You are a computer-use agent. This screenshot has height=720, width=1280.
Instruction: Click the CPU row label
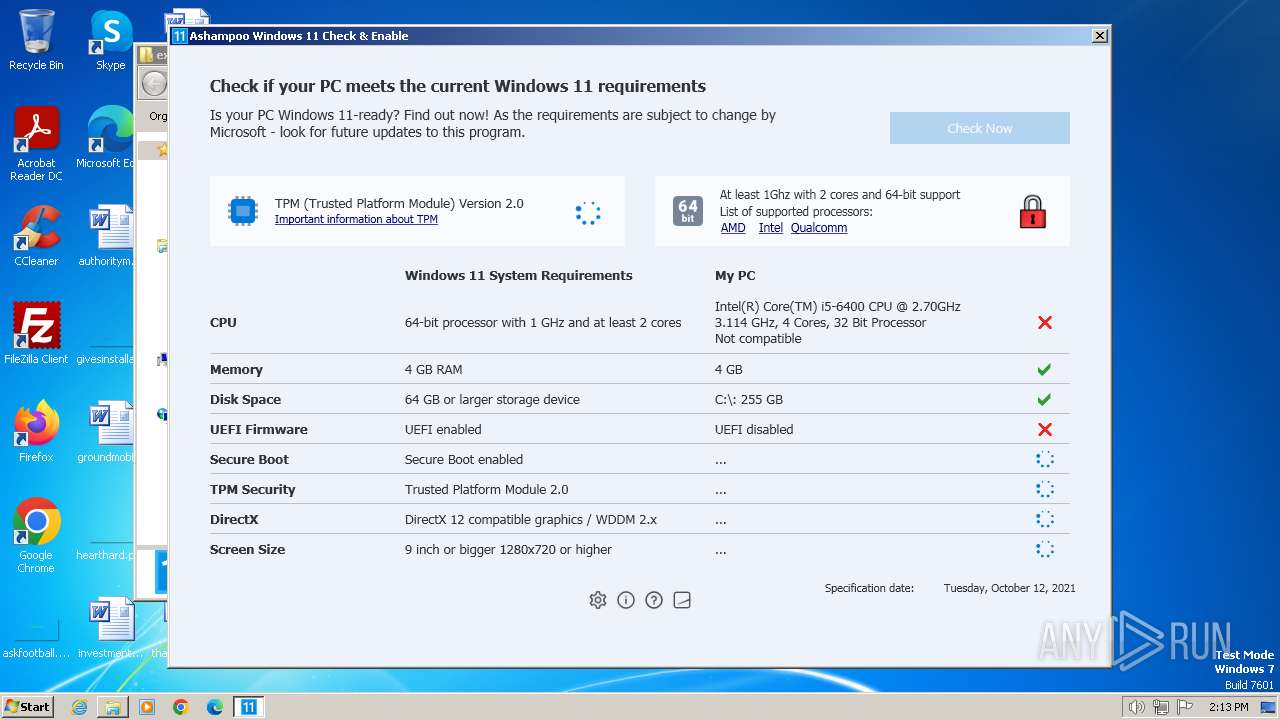coord(223,323)
